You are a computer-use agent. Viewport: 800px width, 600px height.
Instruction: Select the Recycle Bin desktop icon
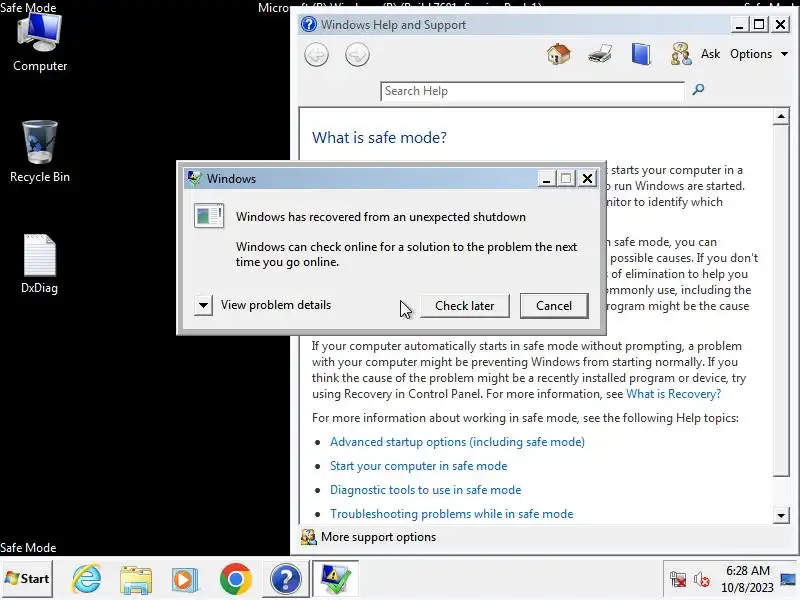(40, 152)
